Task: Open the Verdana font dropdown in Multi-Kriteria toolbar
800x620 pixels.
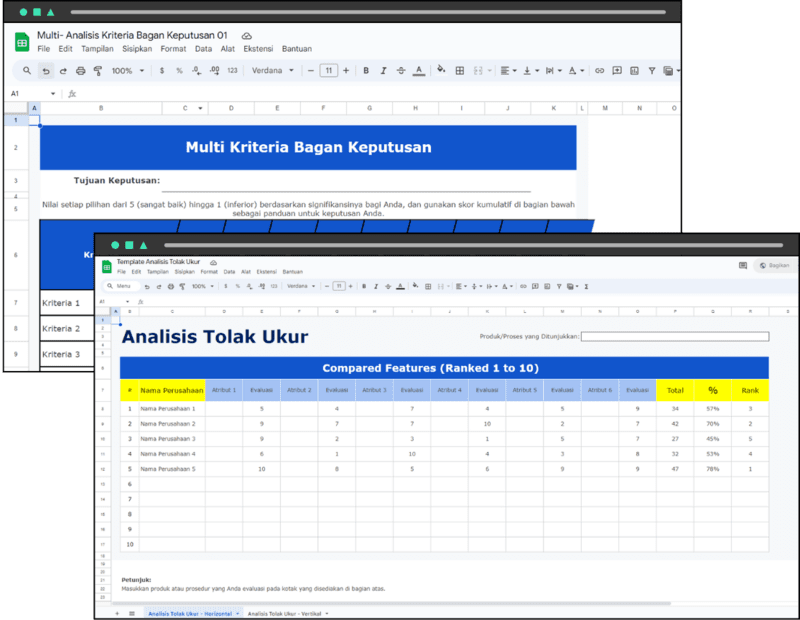Action: [272, 71]
